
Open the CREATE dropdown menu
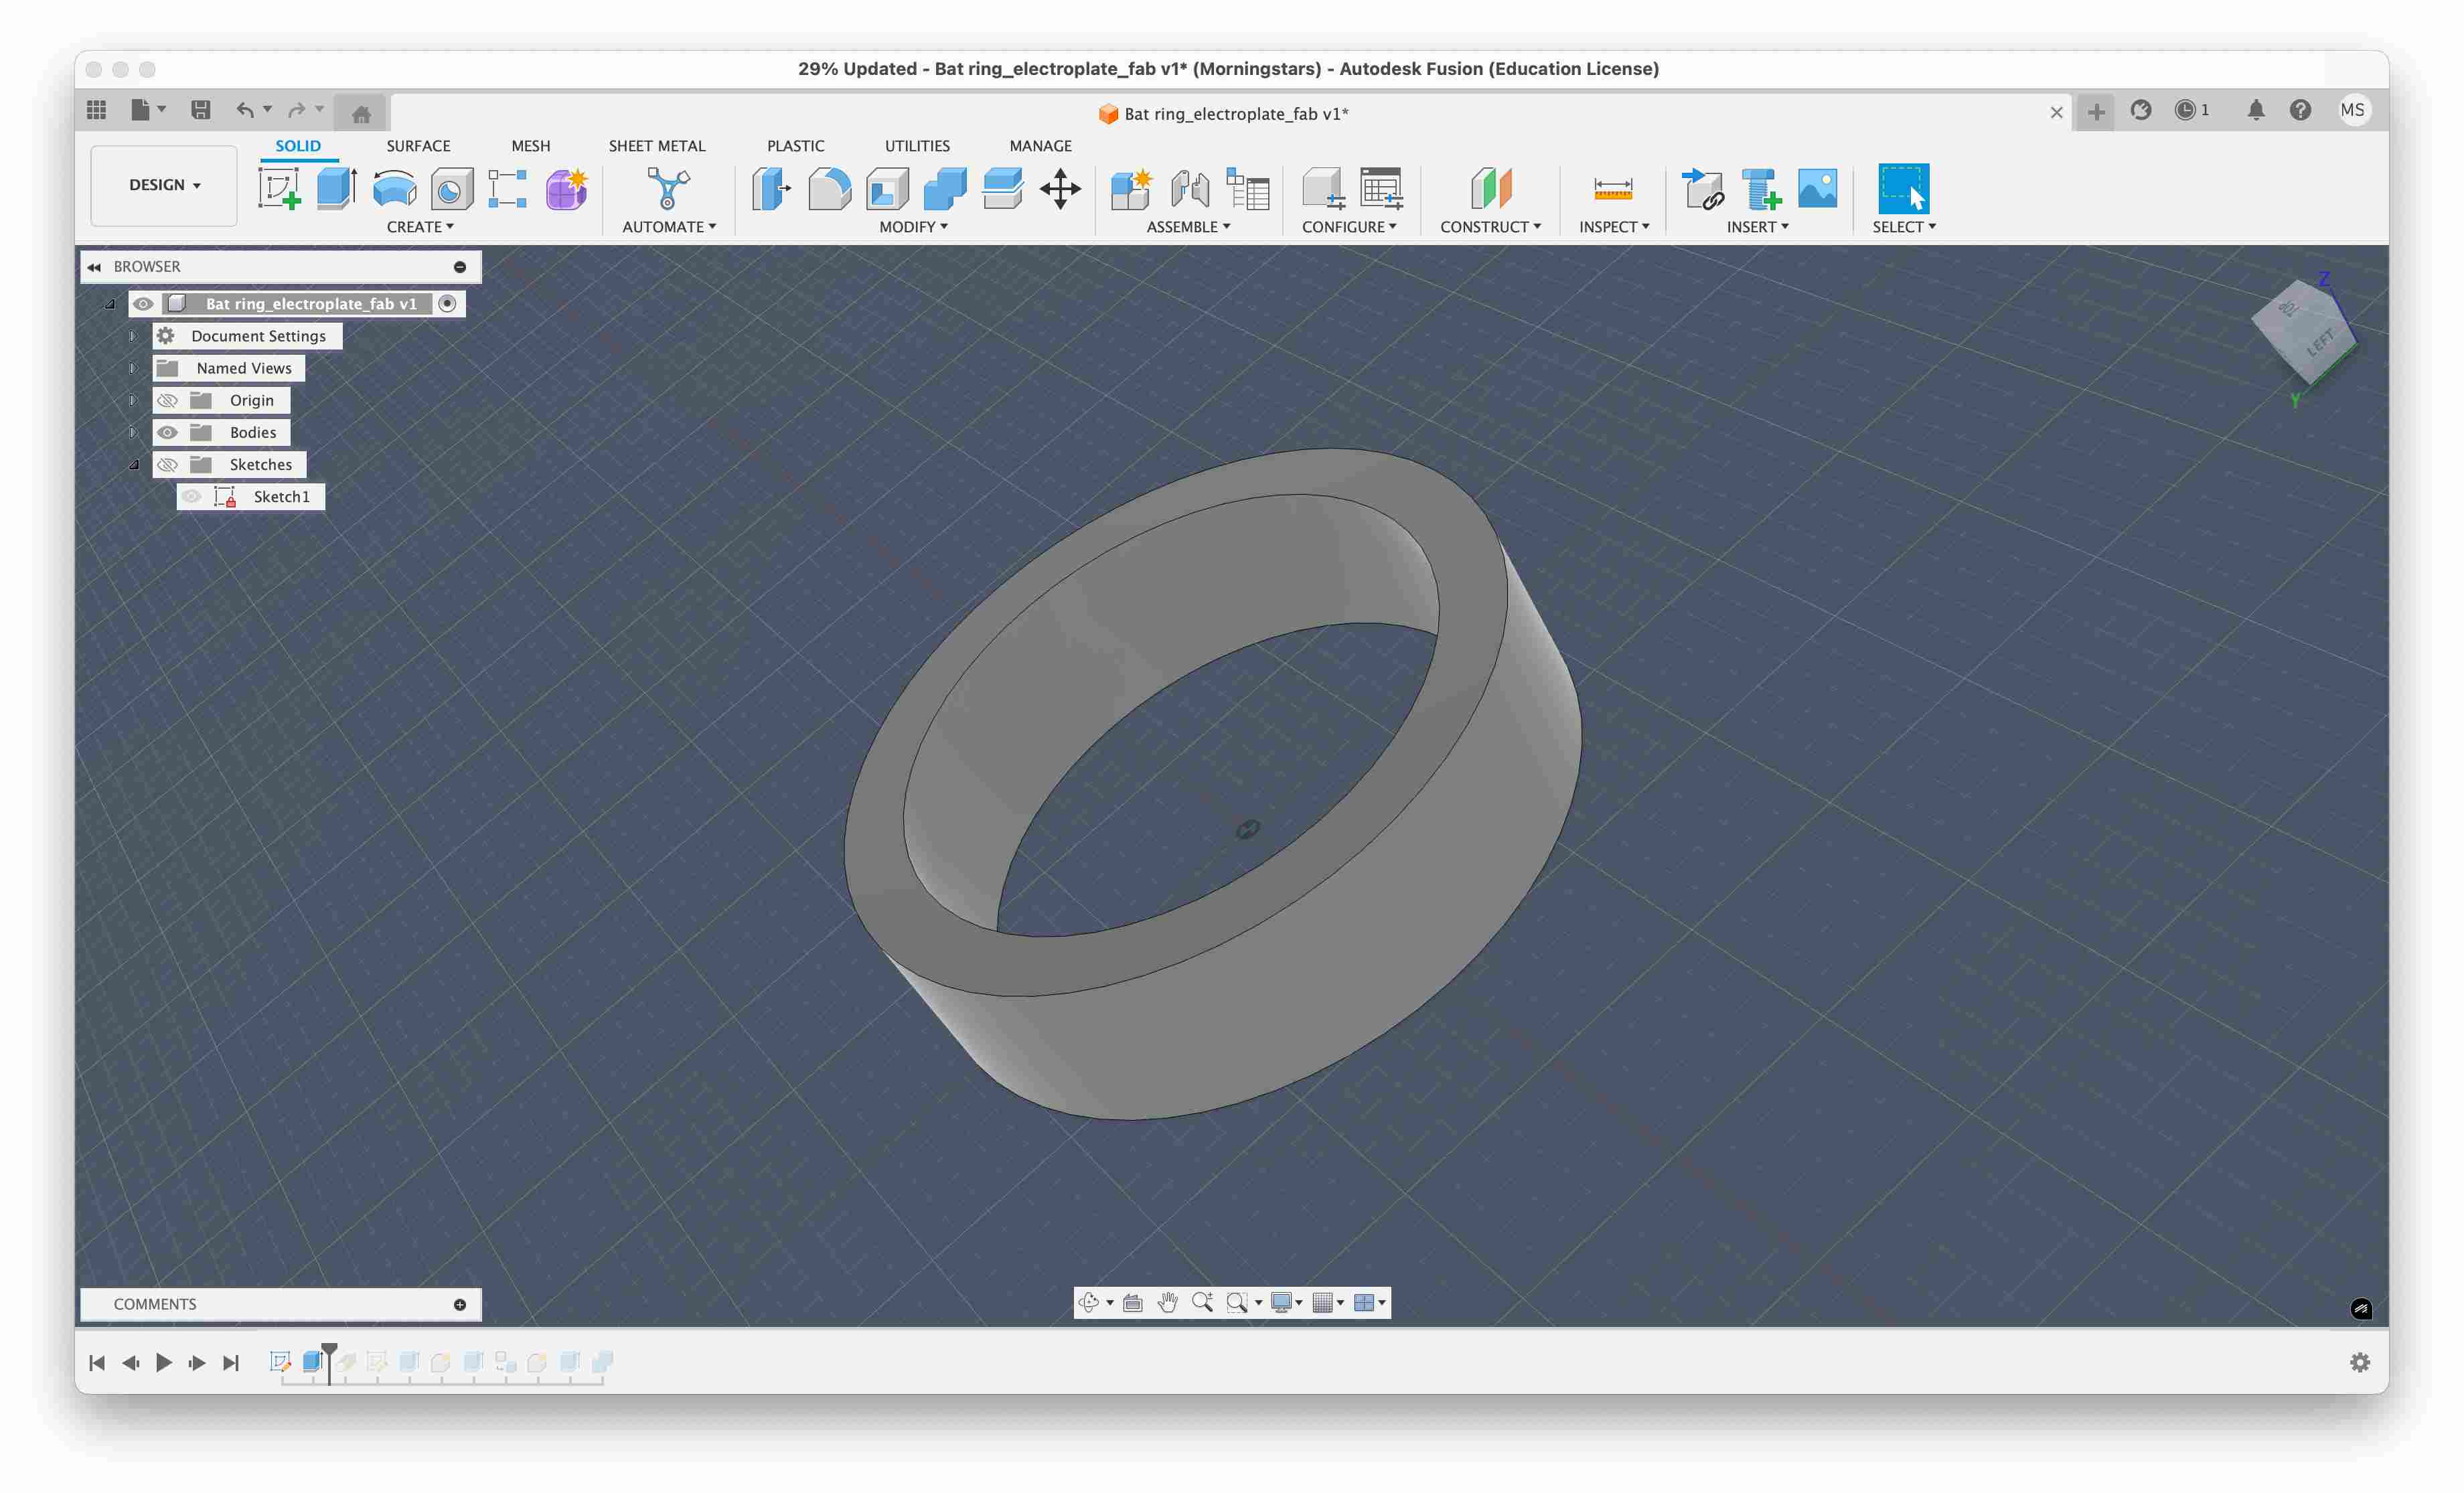click(x=420, y=227)
